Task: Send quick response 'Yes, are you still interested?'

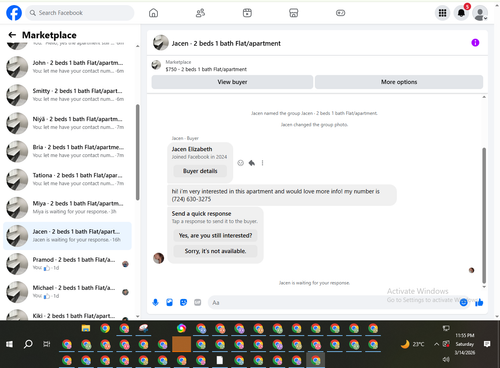Action: pos(215,235)
